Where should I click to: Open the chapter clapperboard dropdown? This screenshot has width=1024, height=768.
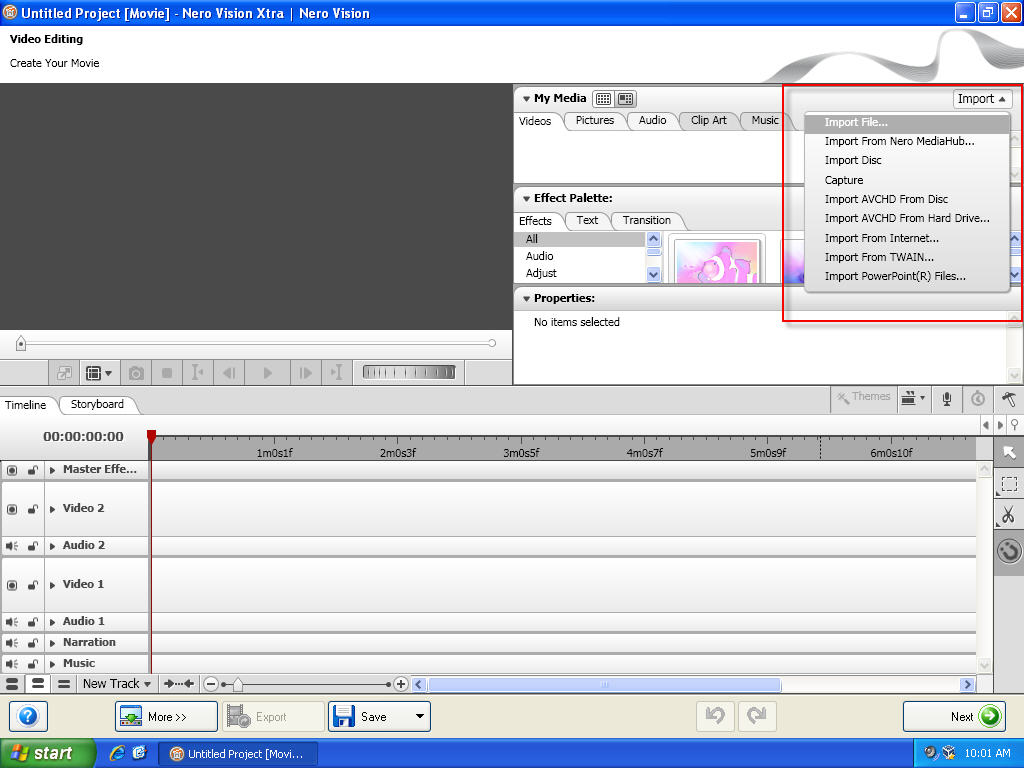pyautogui.click(x=913, y=398)
